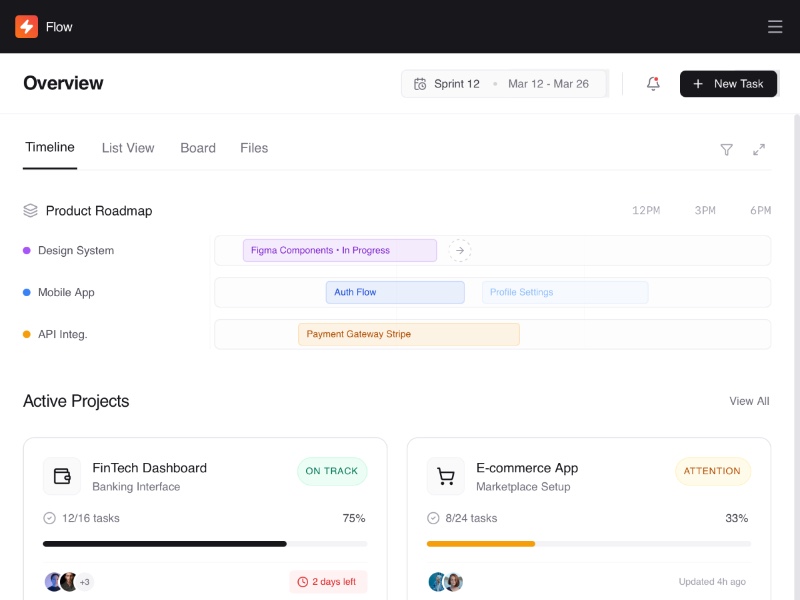
Task: Open the hamburger menu
Action: (775, 27)
